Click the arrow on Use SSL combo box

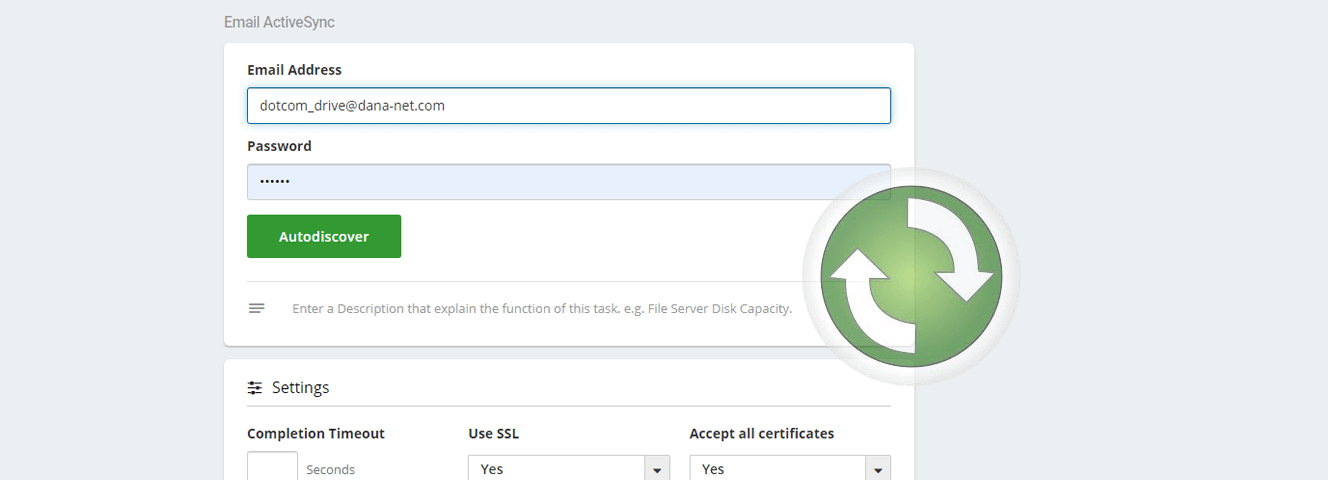[x=657, y=469]
